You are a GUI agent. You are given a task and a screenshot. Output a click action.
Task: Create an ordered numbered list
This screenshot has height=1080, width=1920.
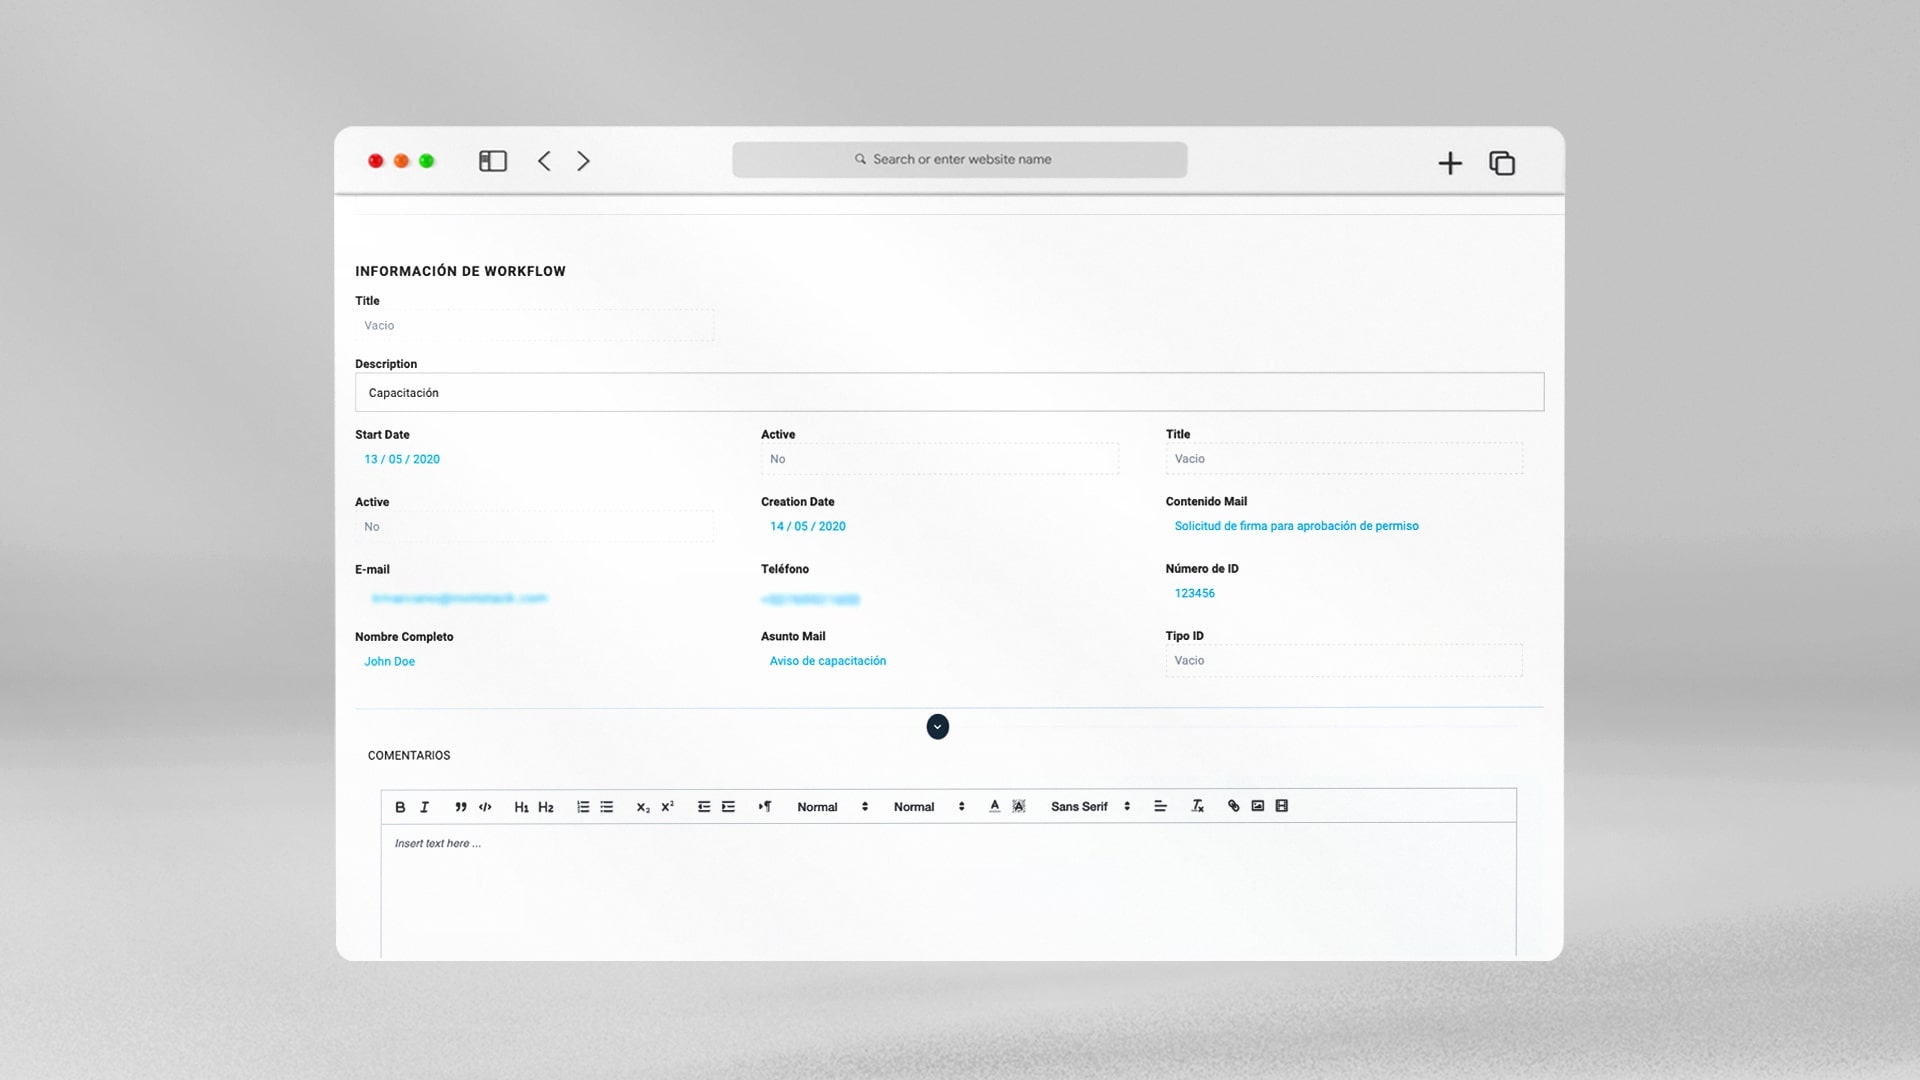click(x=583, y=807)
